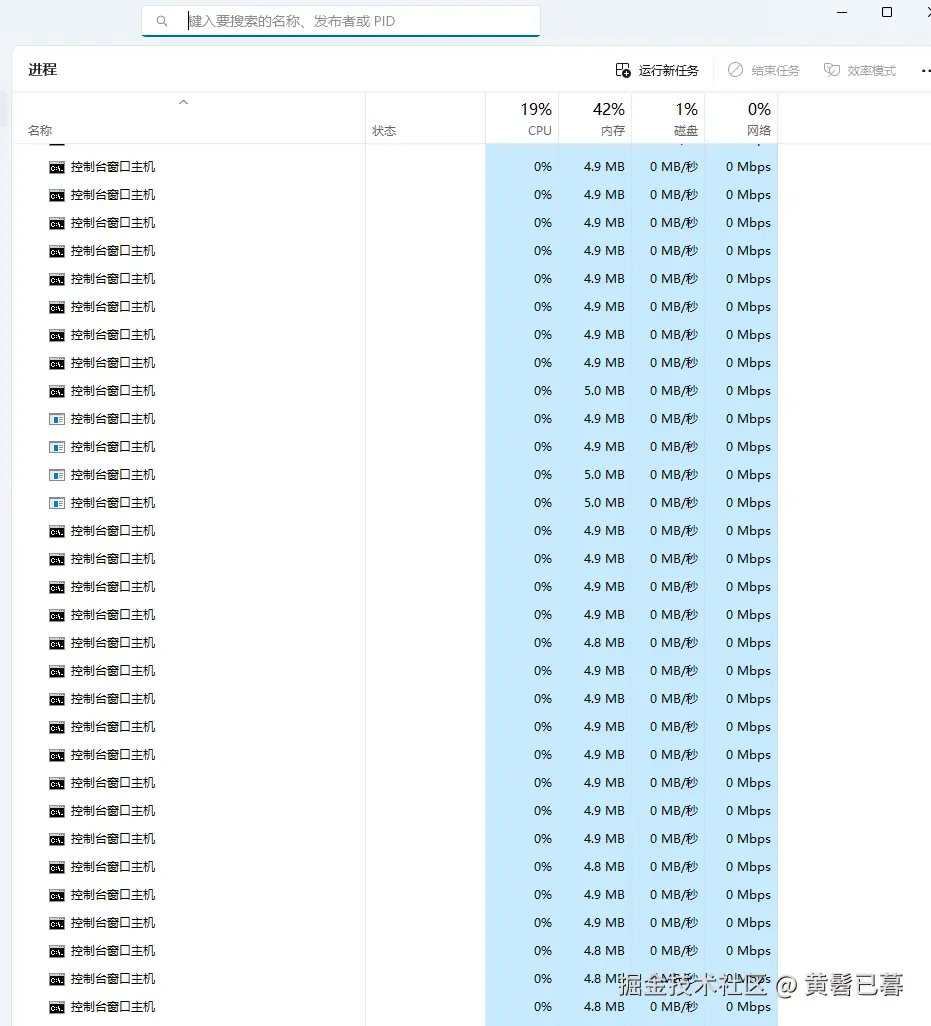Click the 效率模式 leaf icon

(x=831, y=70)
